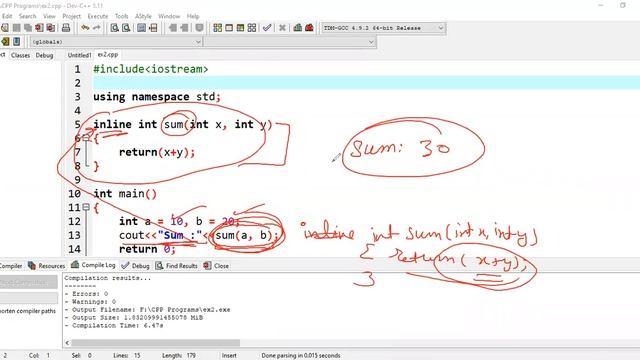
Task: Click the 'int main()' code line
Action: coord(125,193)
